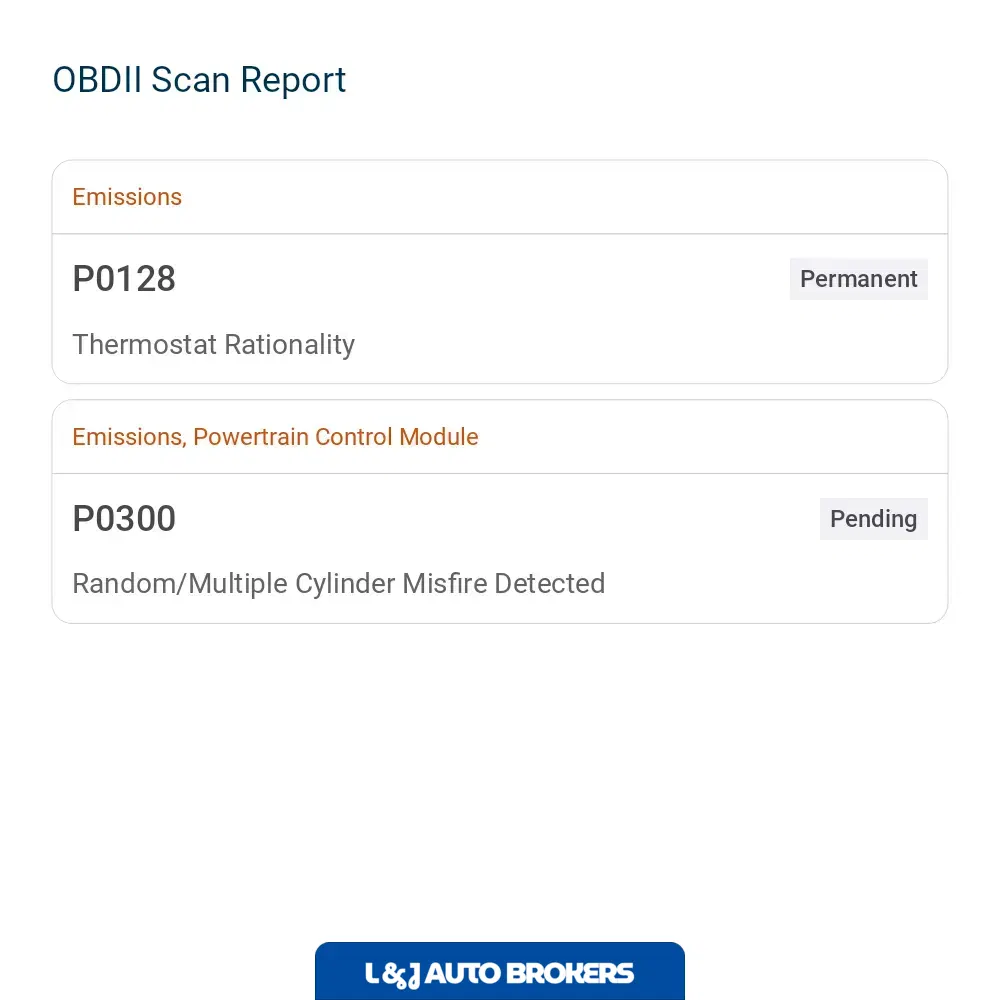Open the P0128 trouble code
This screenshot has width=1000, height=1000.
124,279
